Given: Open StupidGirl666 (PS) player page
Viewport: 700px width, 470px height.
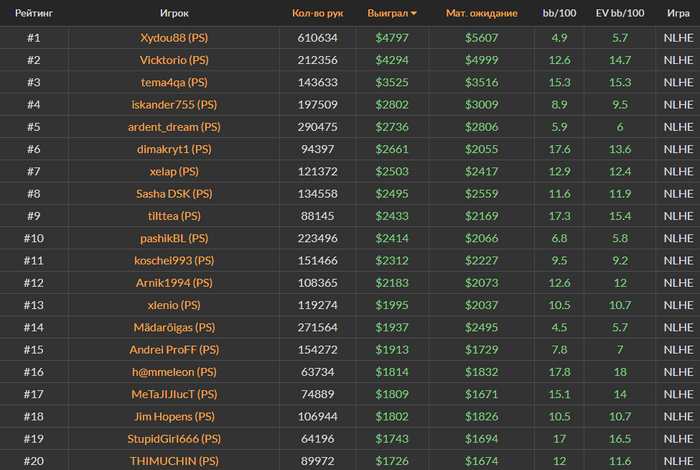Looking at the screenshot, I should pos(174,439).
